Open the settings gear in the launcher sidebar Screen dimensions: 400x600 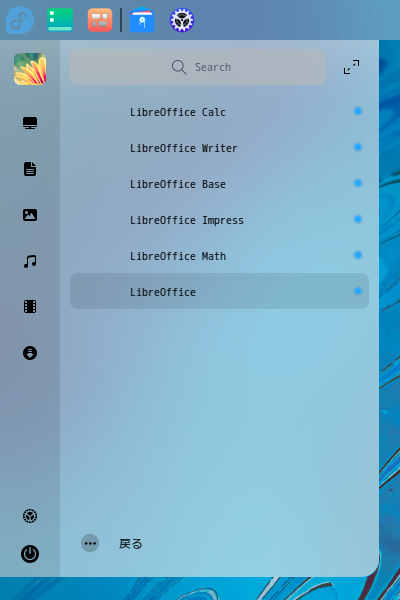pos(30,516)
